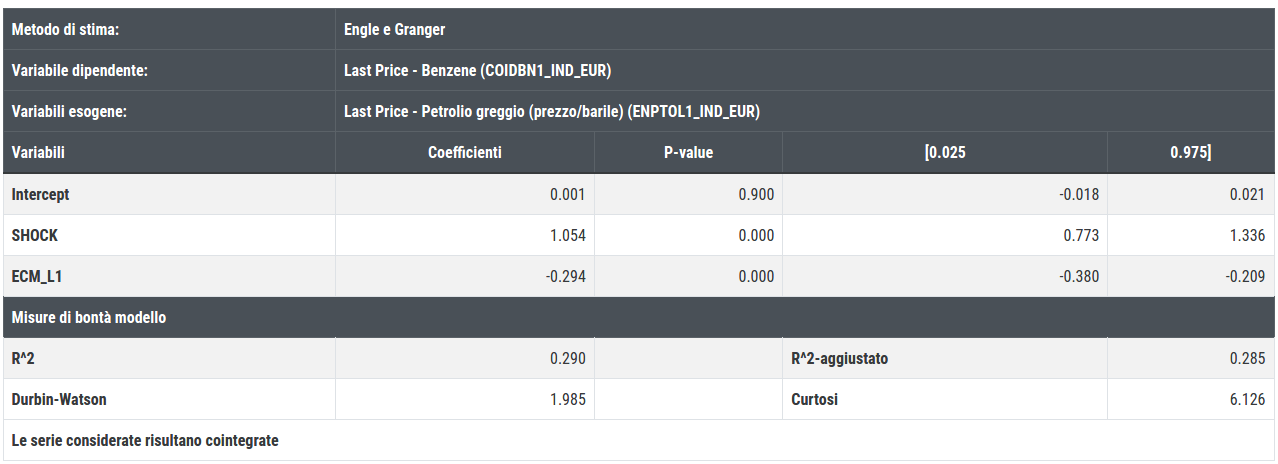Click the 0.975] column header

click(1191, 153)
